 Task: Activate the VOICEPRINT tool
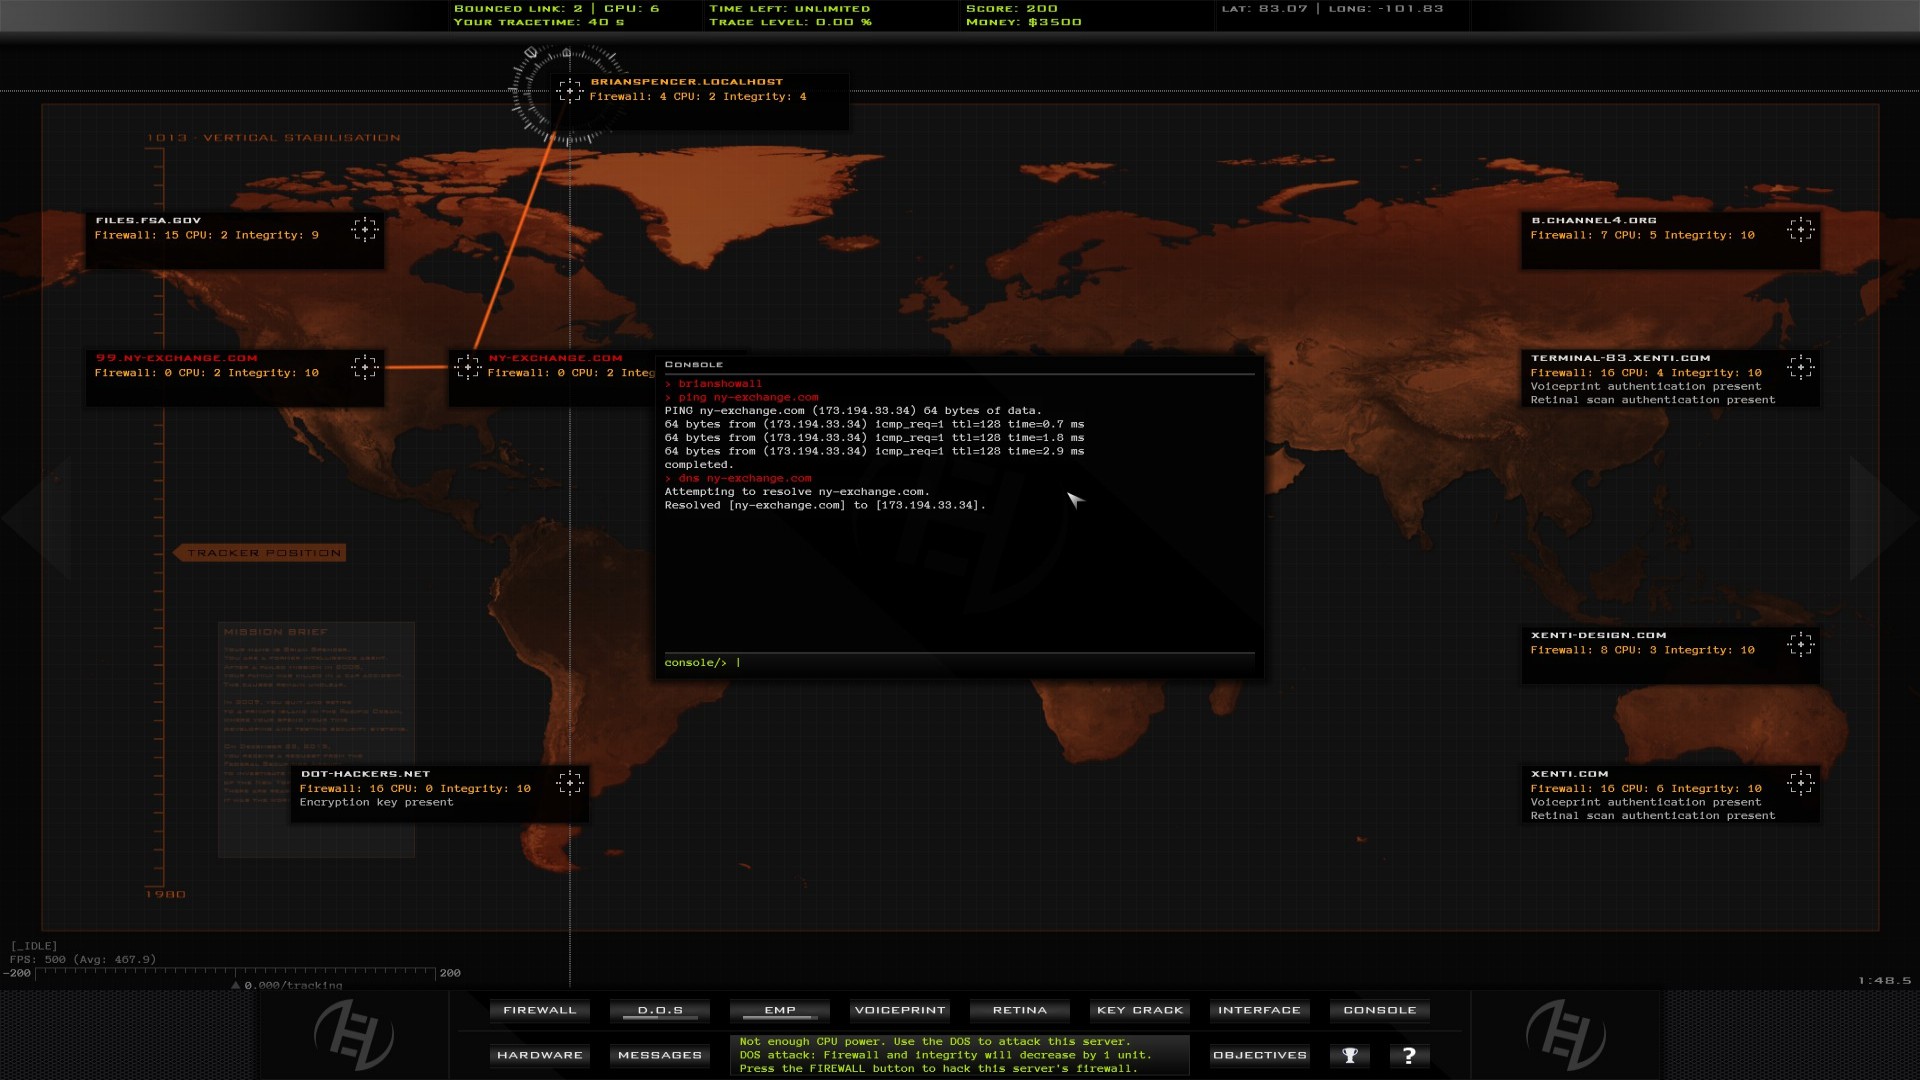(x=899, y=1010)
